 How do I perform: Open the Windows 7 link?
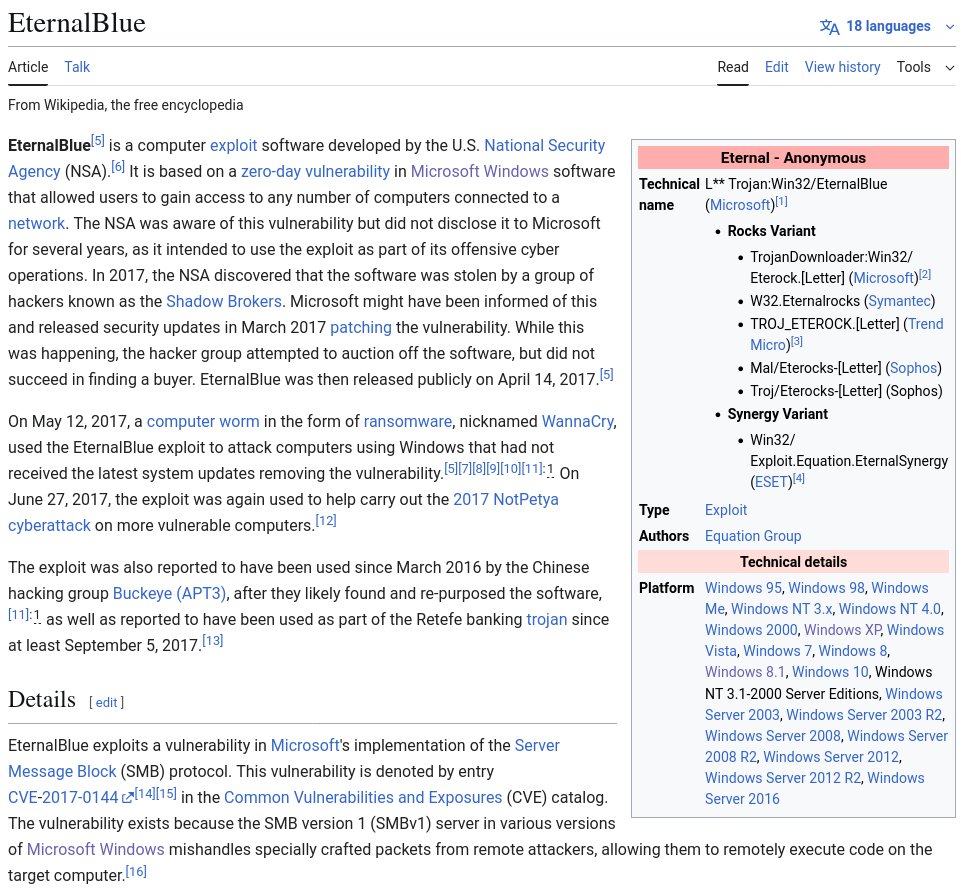point(778,650)
